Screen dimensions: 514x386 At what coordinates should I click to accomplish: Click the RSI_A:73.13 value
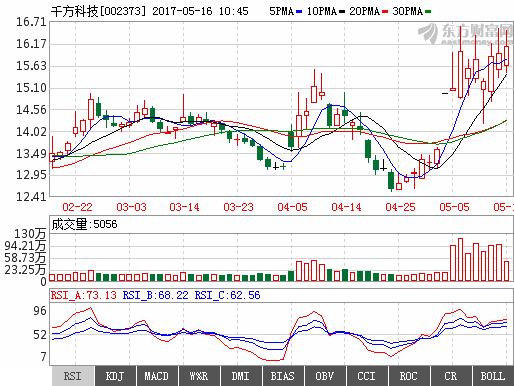point(84,295)
